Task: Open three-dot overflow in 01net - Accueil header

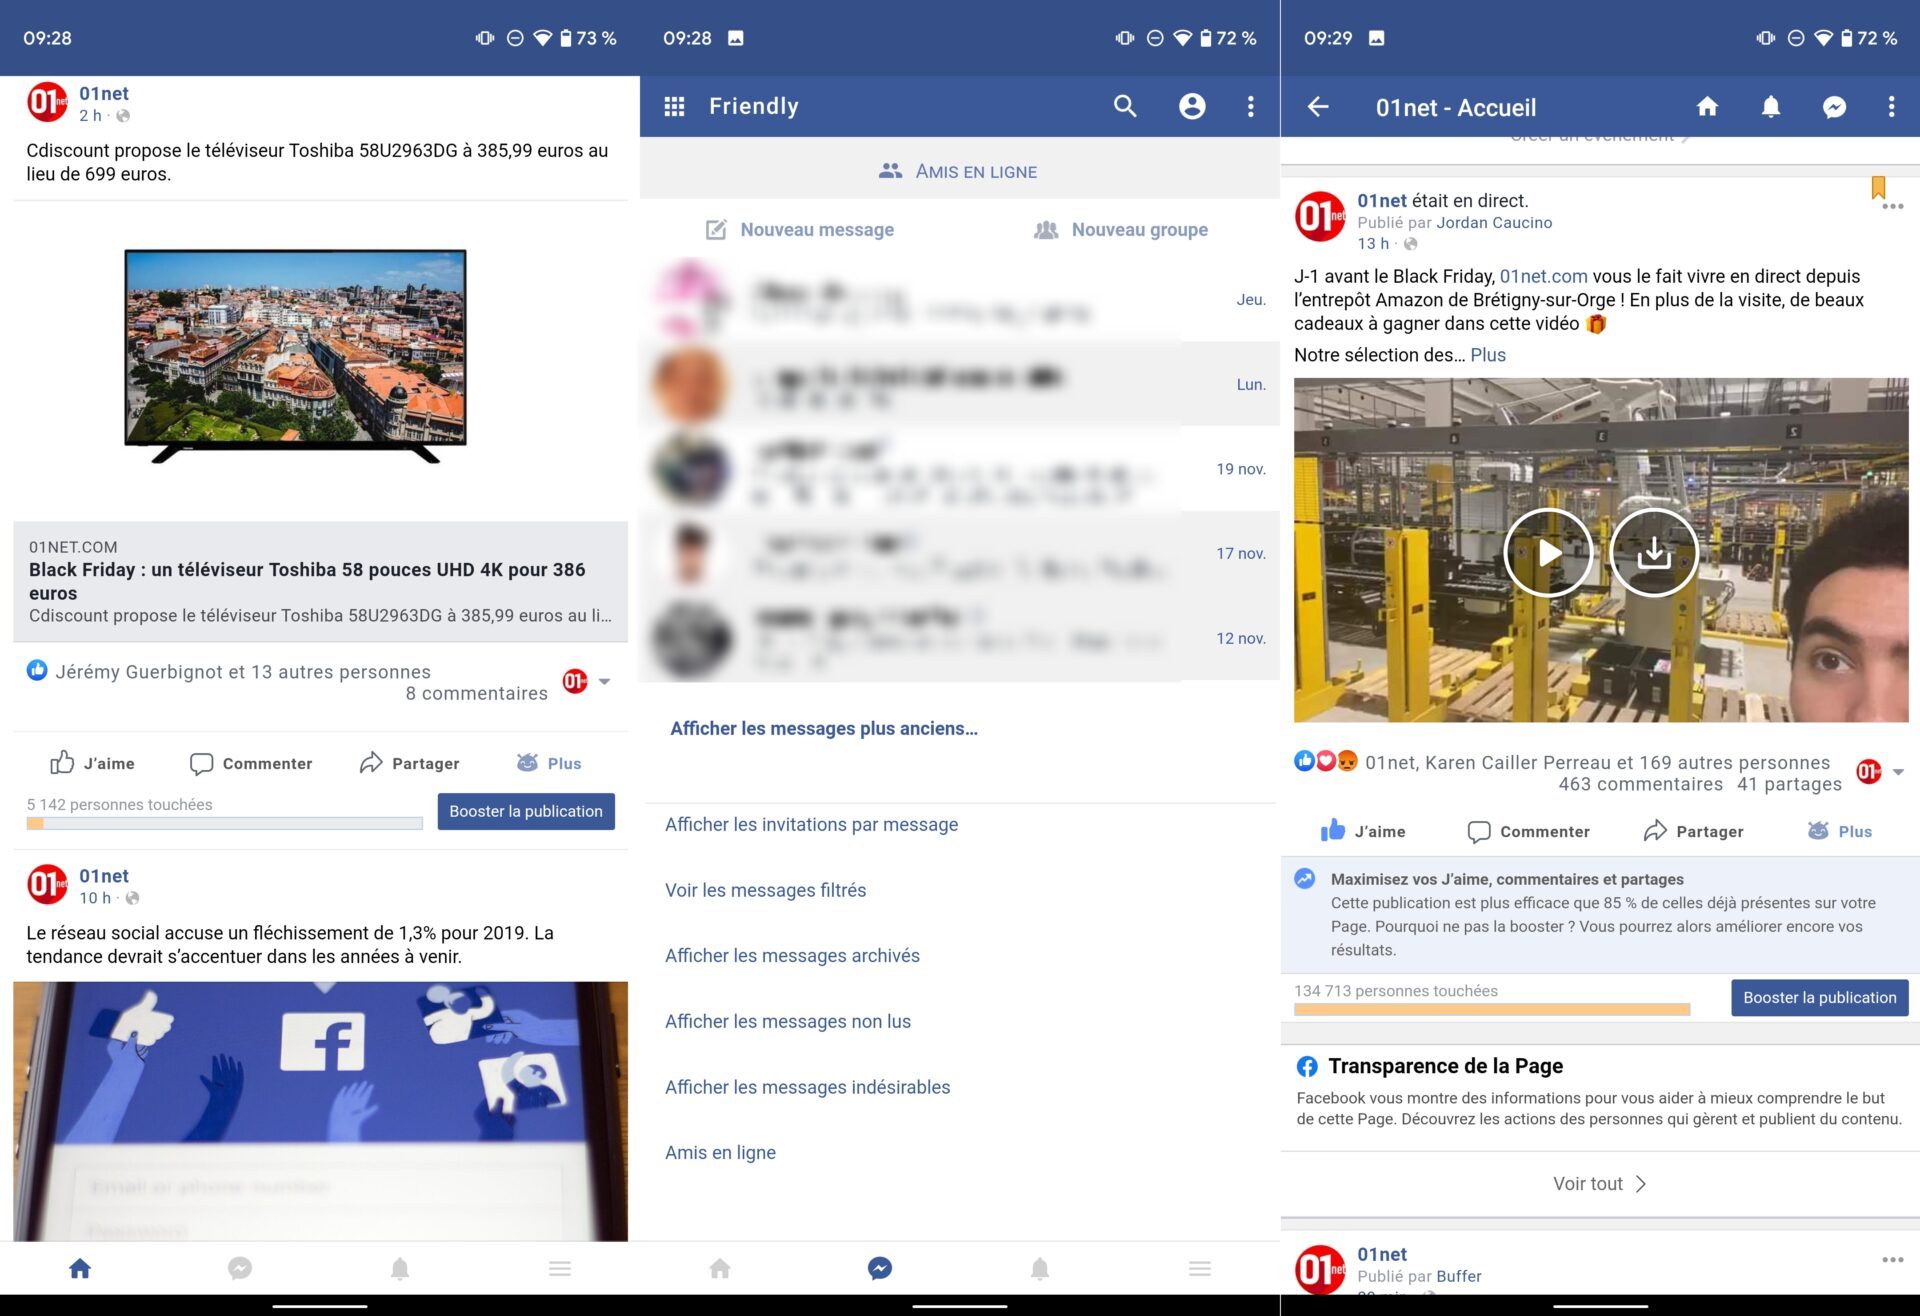Action: (1890, 107)
